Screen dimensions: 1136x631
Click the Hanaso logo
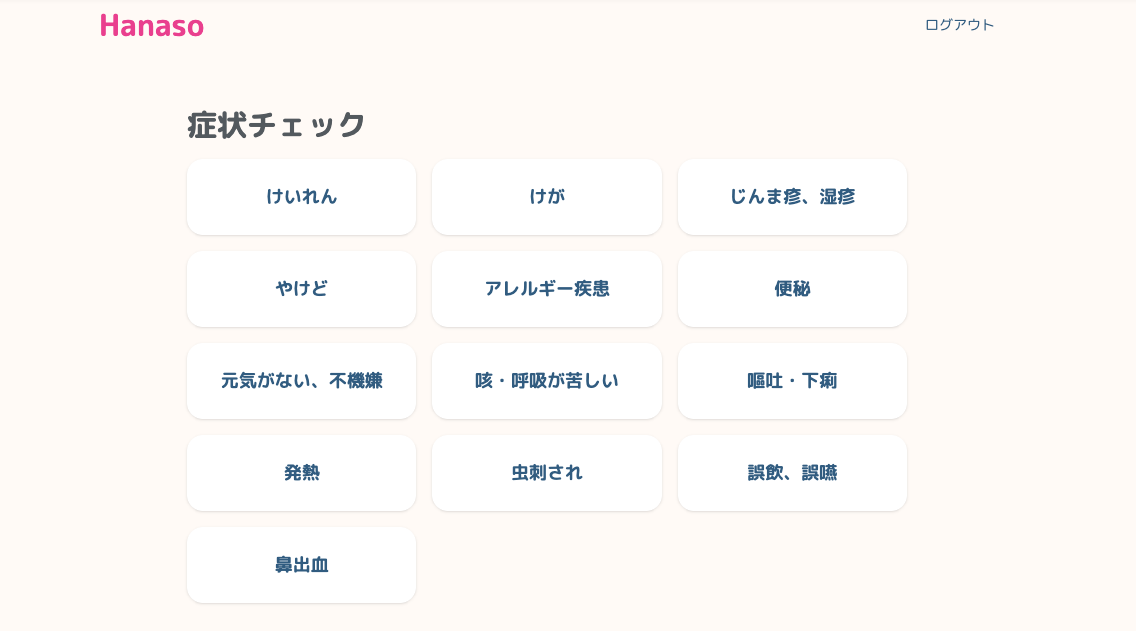(x=152, y=26)
